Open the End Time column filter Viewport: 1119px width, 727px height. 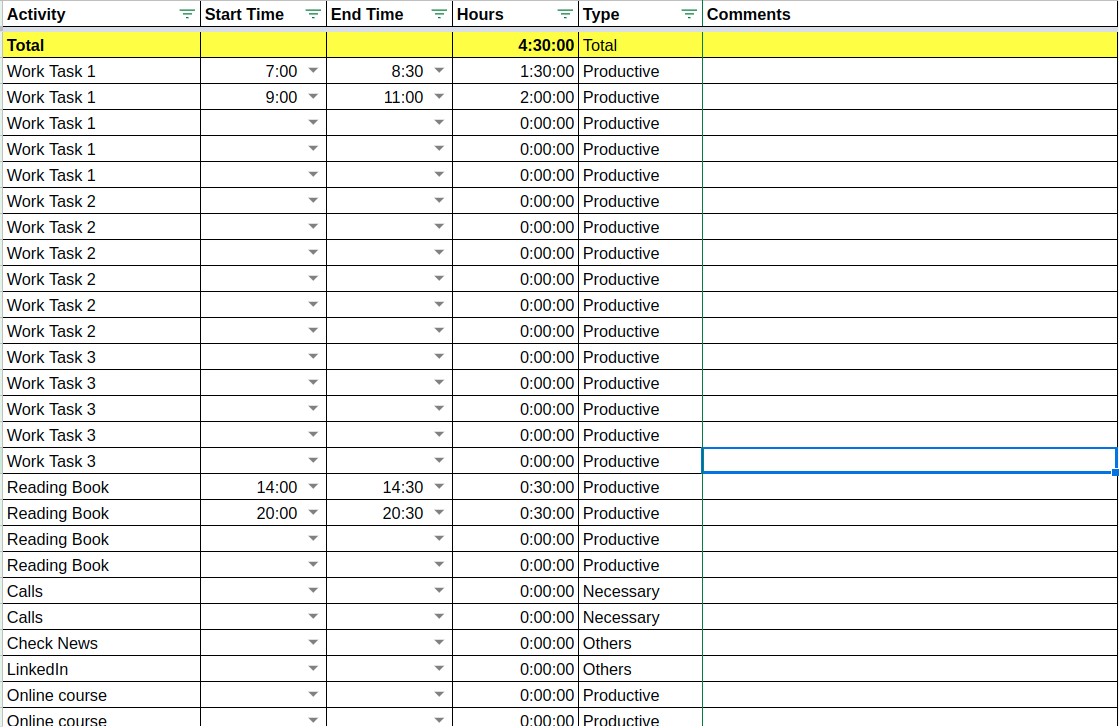point(439,14)
